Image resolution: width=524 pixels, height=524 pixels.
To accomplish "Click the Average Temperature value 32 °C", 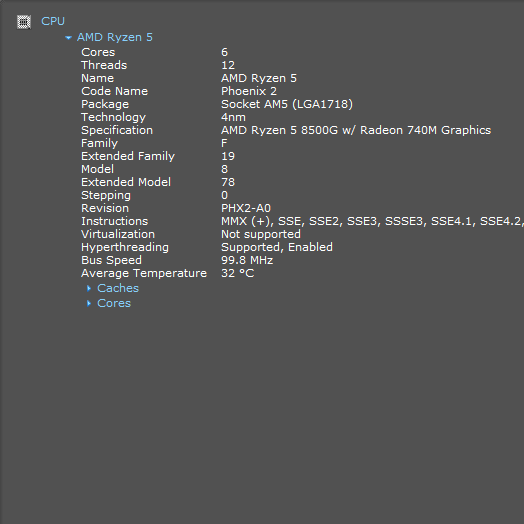I will pyautogui.click(x=238, y=273).
